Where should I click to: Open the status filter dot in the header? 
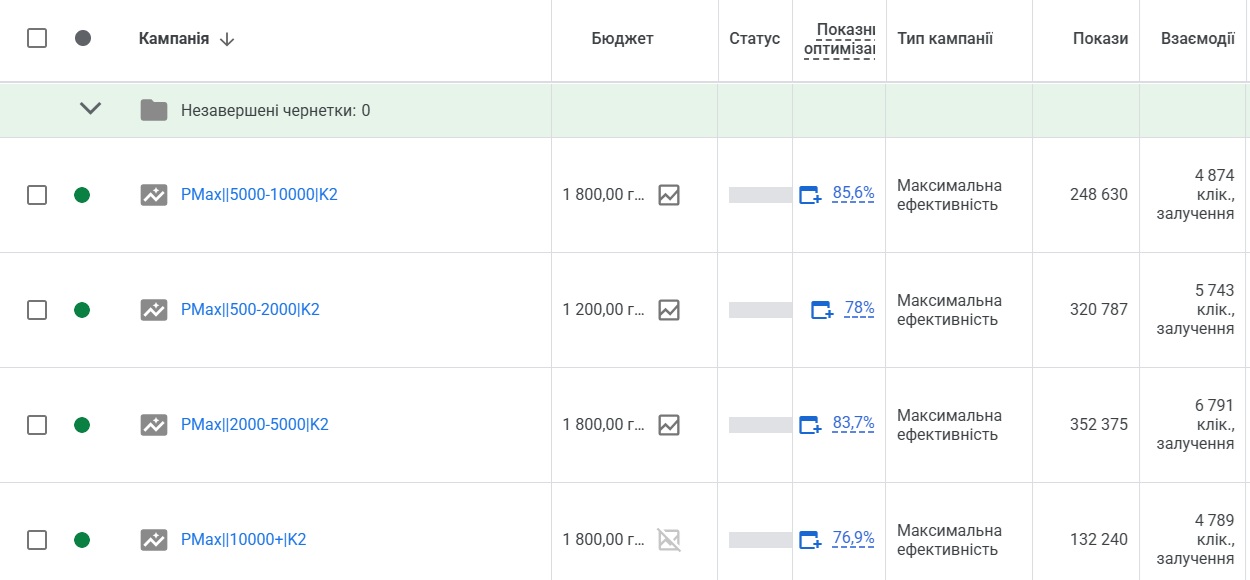[x=83, y=38]
